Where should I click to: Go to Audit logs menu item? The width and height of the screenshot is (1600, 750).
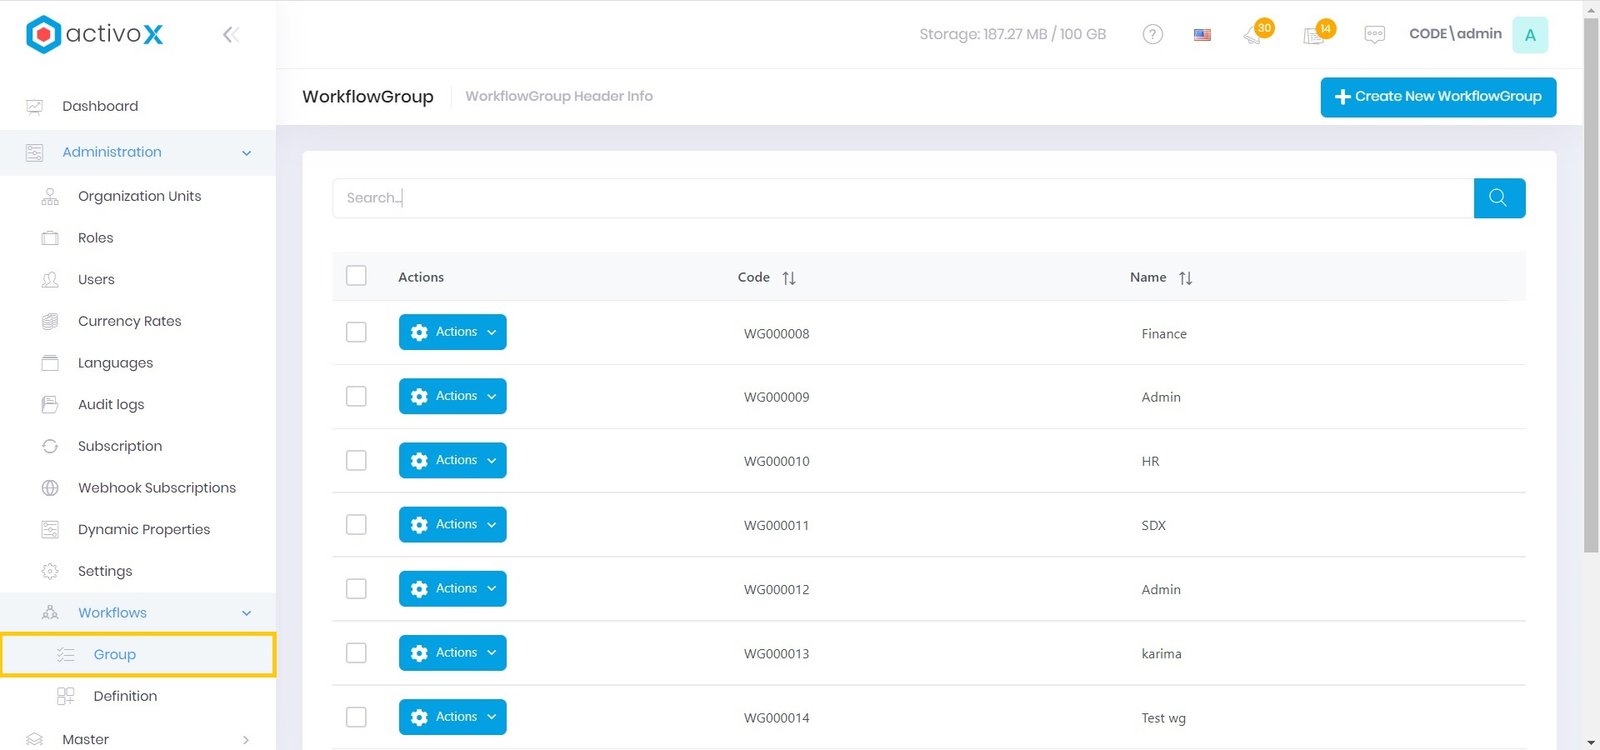pos(111,405)
